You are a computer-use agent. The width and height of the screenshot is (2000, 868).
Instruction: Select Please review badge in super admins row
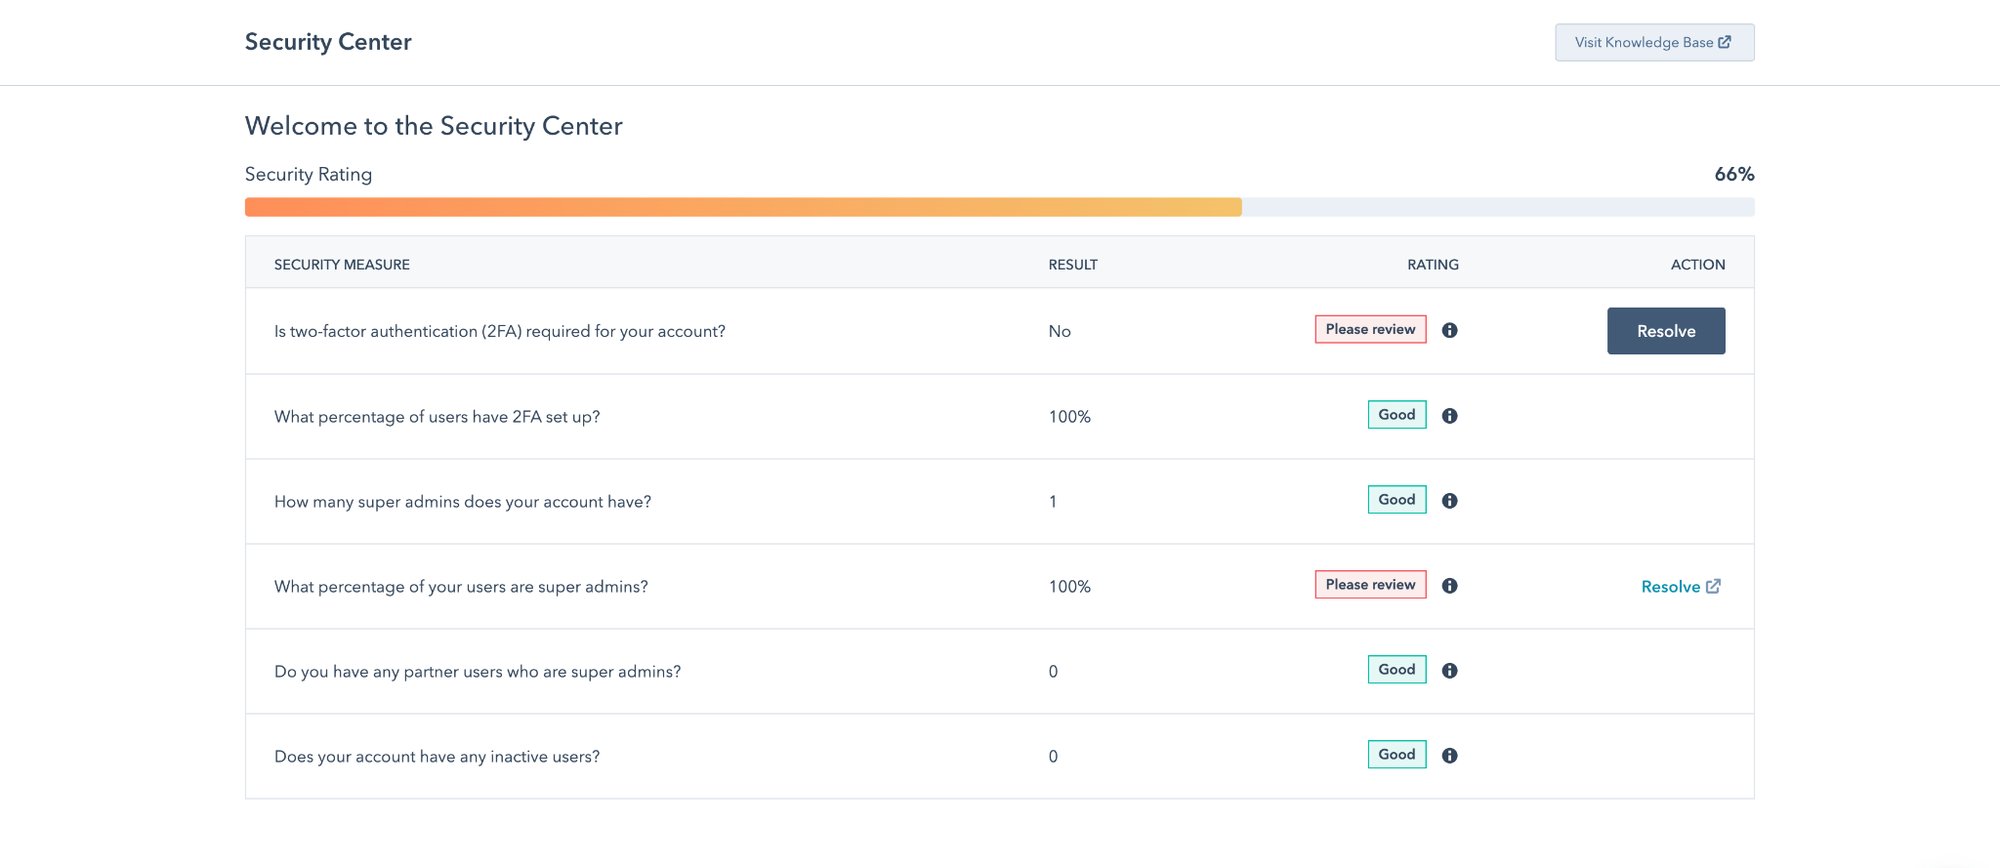click(1370, 584)
